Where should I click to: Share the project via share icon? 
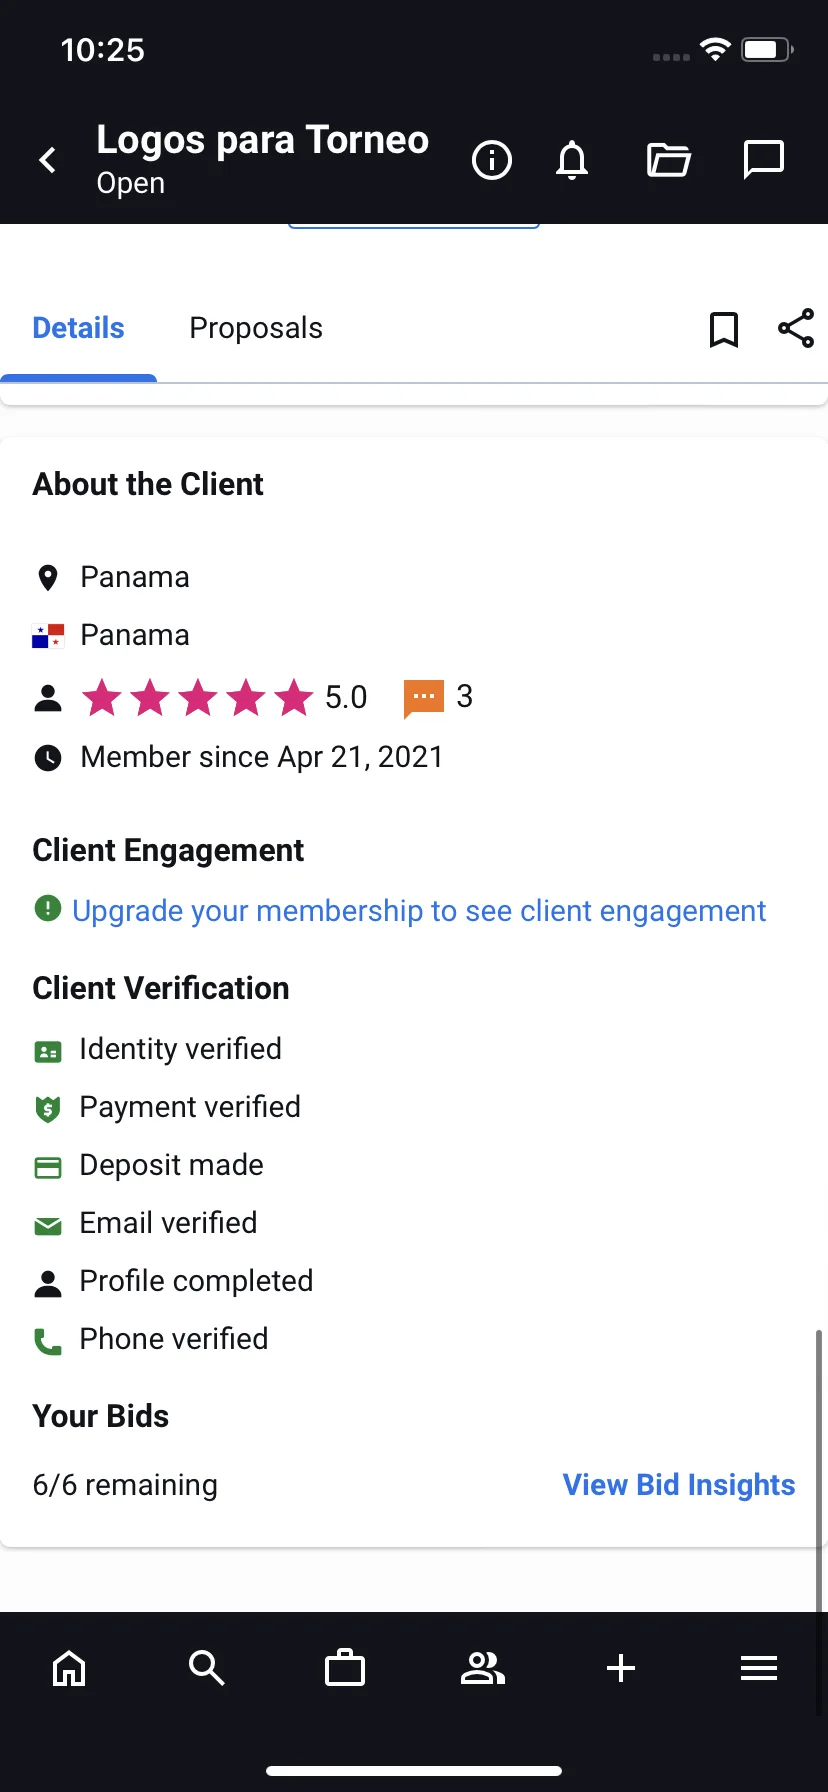[x=796, y=329]
